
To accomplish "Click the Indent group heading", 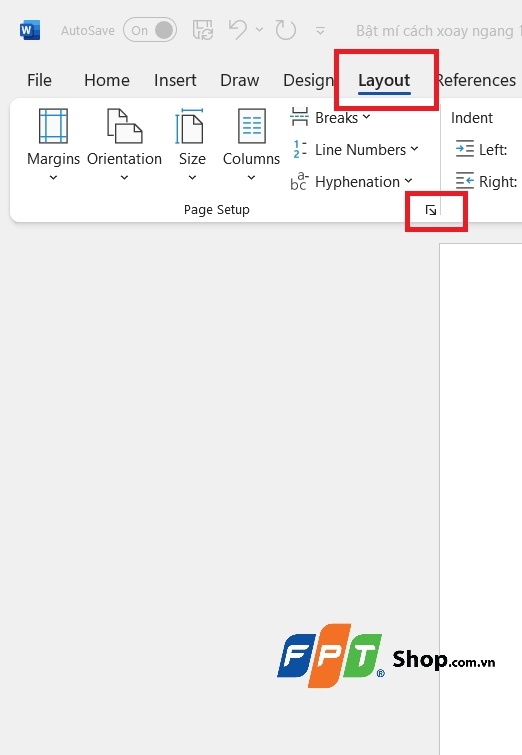I will [x=471, y=118].
